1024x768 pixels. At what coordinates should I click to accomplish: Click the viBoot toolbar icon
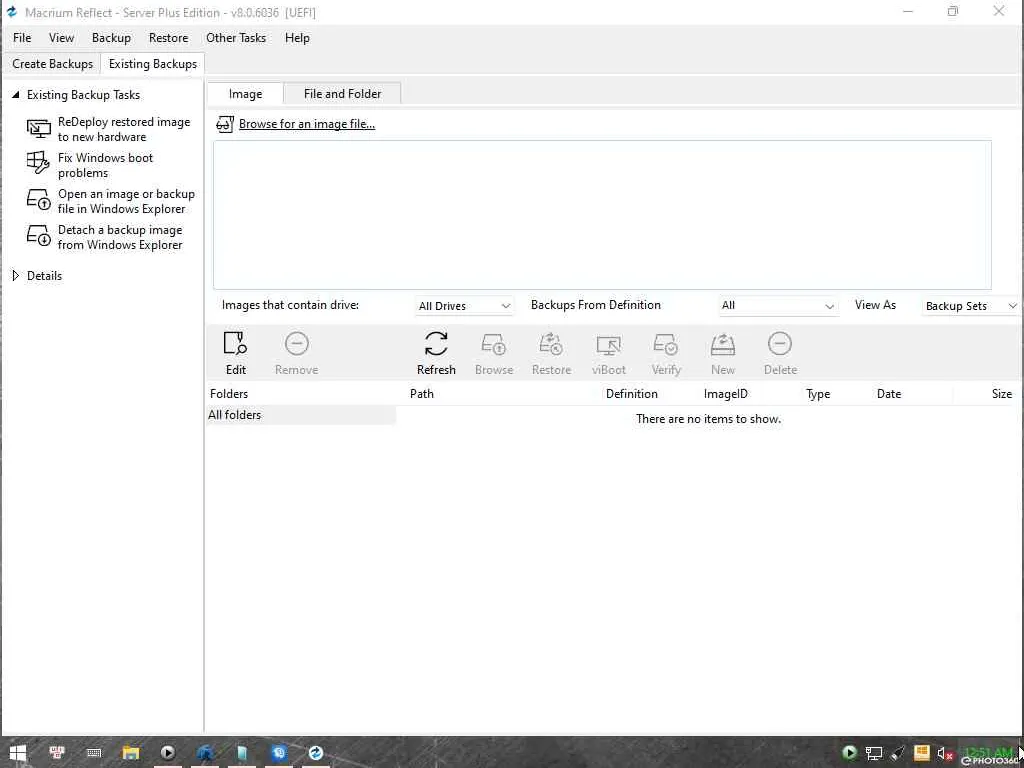point(609,345)
